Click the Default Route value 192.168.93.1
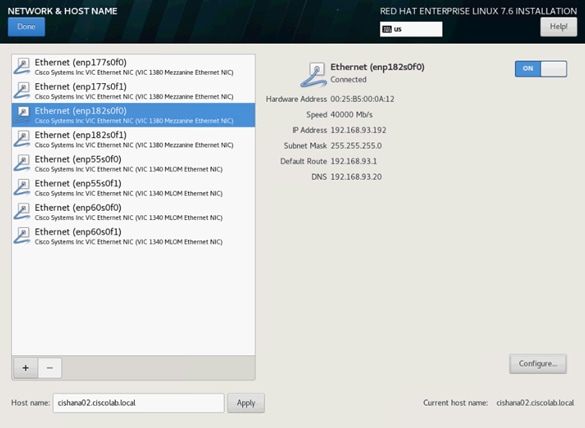Image resolution: width=585 pixels, height=428 pixels. [354, 161]
